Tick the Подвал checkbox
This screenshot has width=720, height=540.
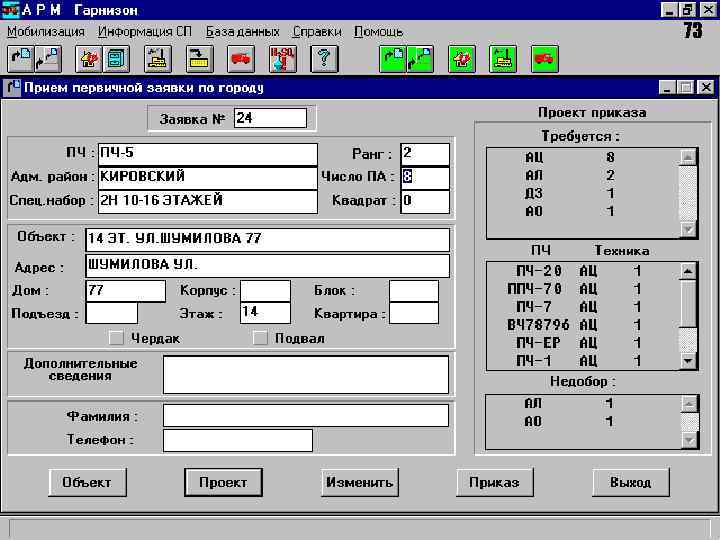pos(260,338)
